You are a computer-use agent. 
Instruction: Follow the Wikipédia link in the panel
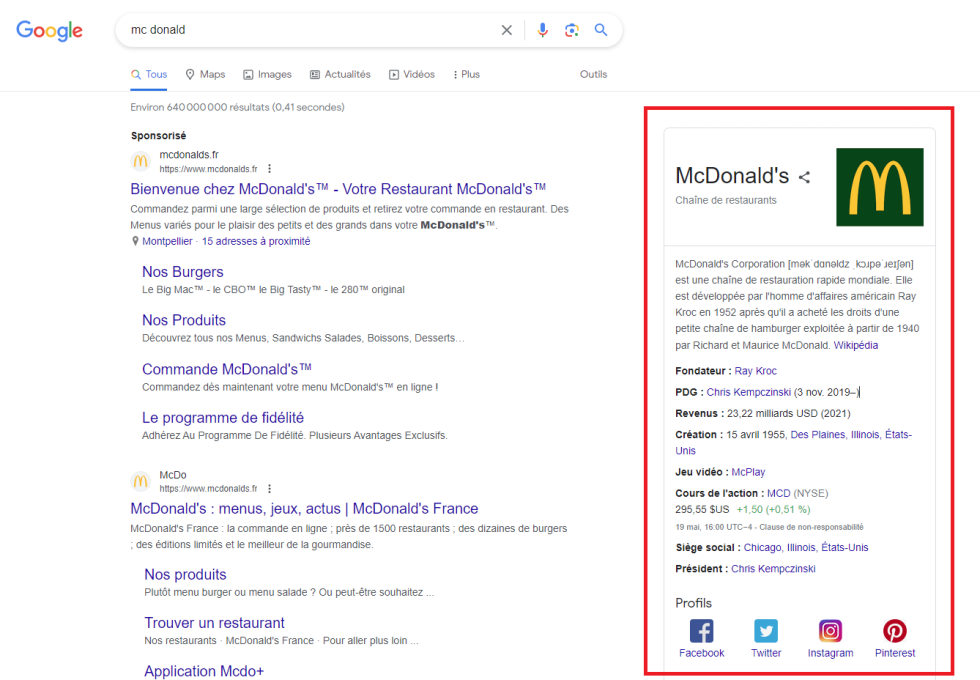[856, 345]
